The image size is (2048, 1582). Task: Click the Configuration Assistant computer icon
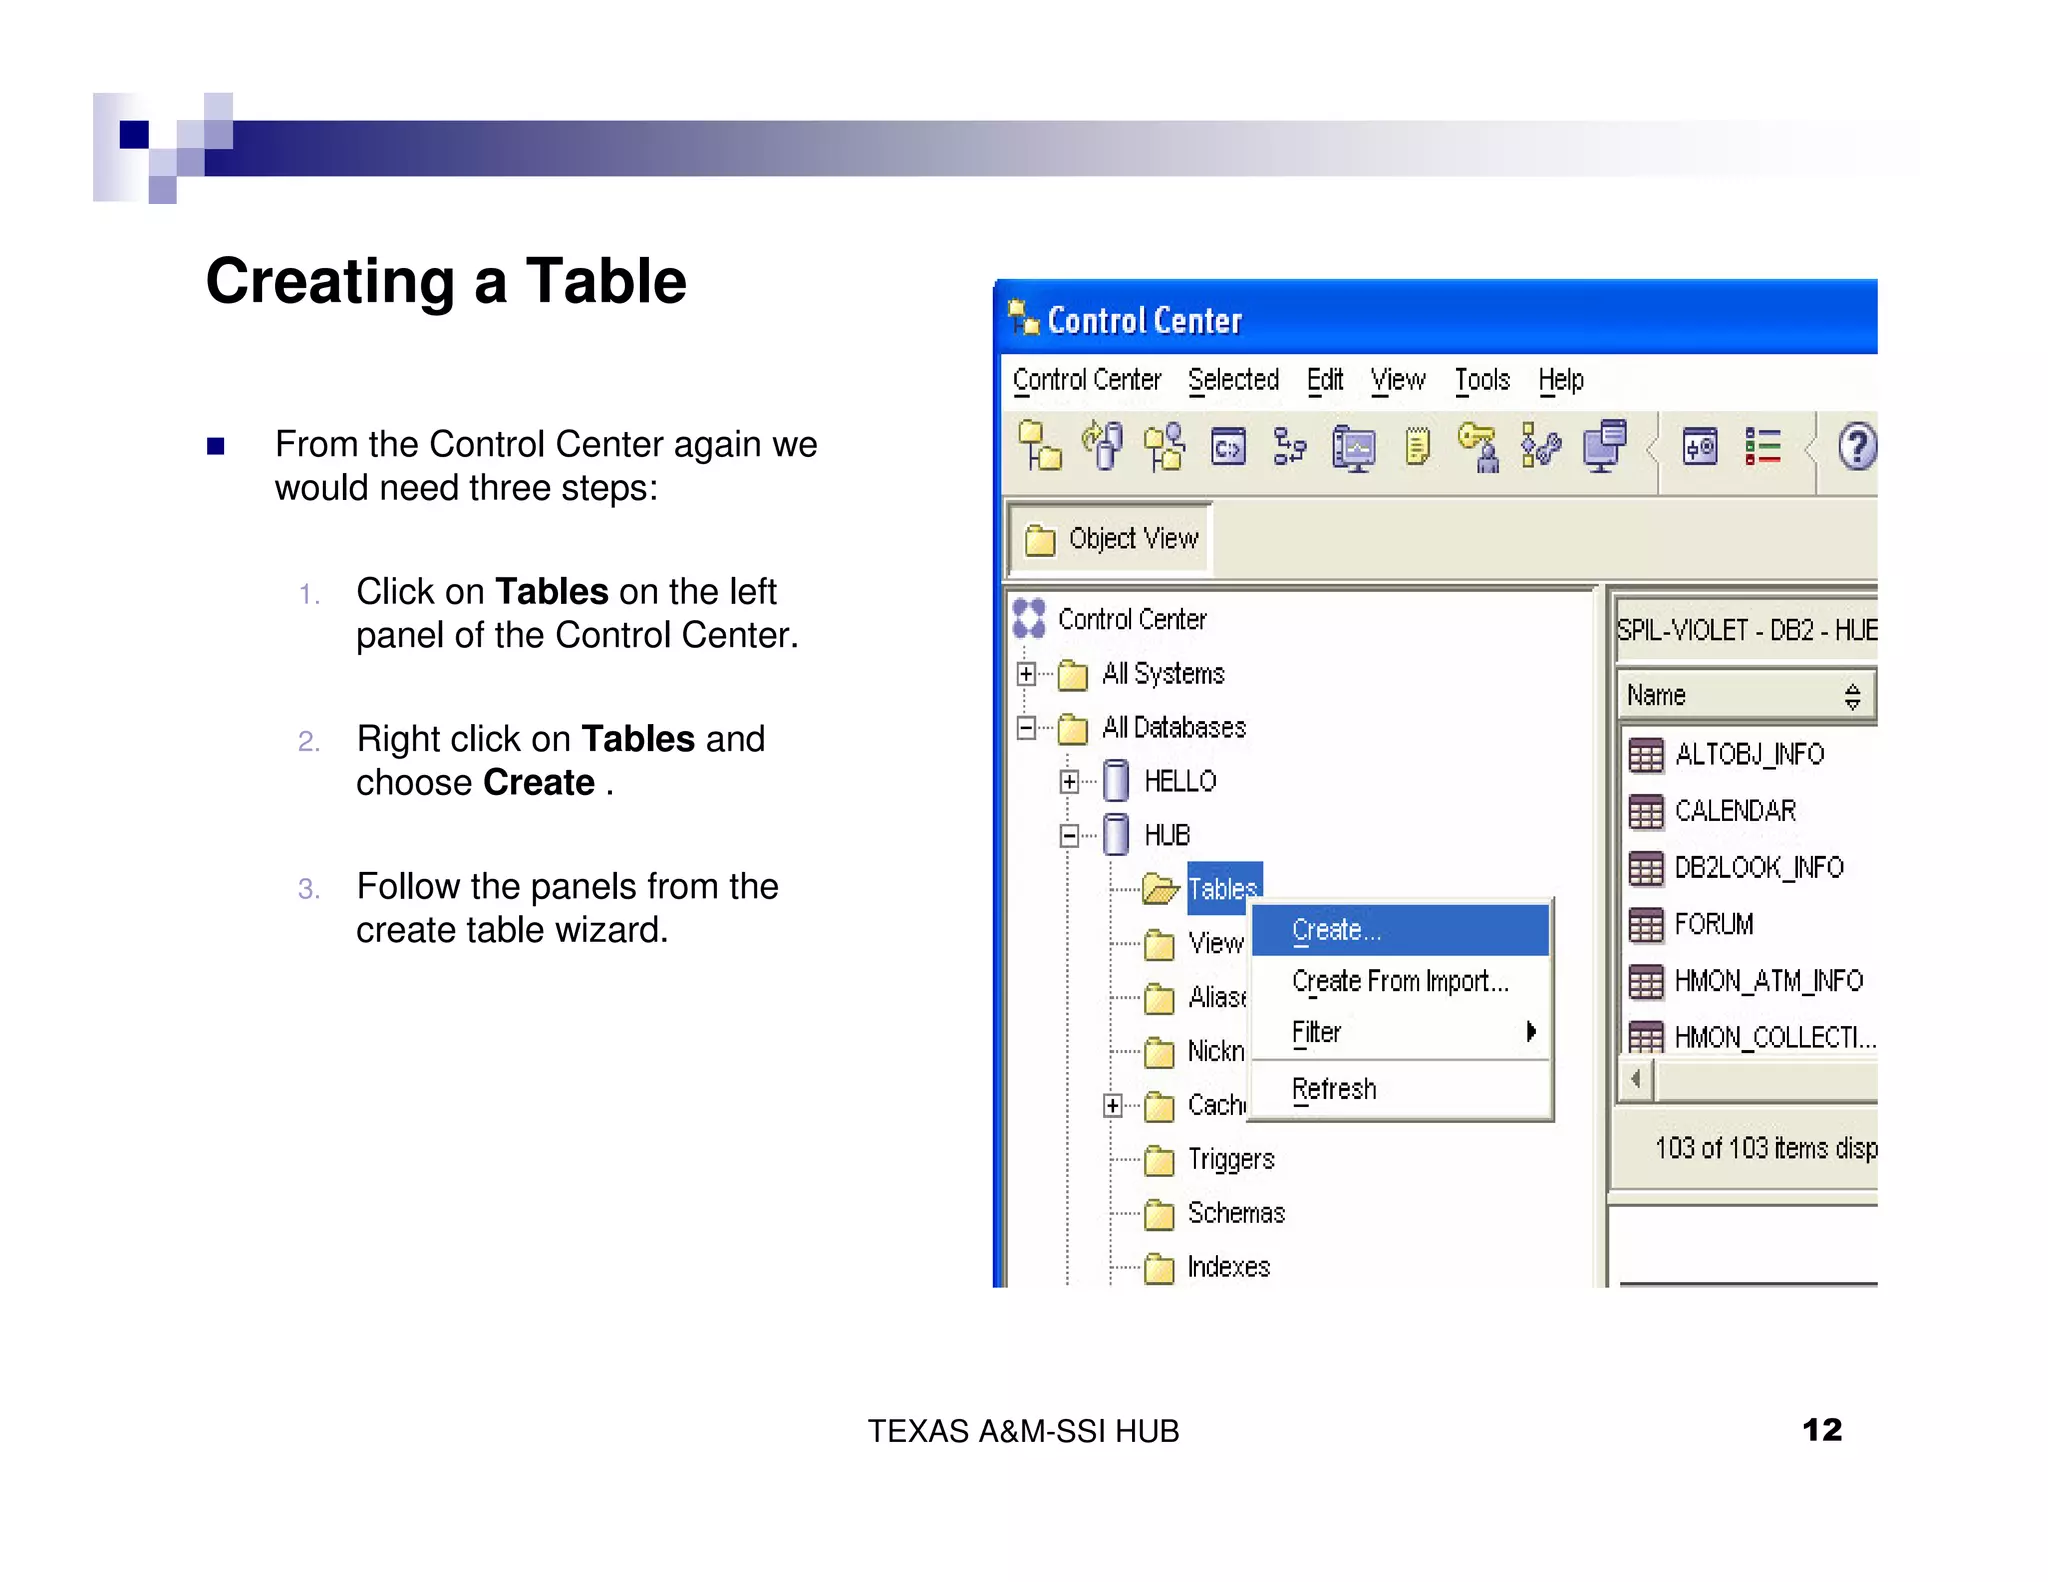coord(1605,446)
